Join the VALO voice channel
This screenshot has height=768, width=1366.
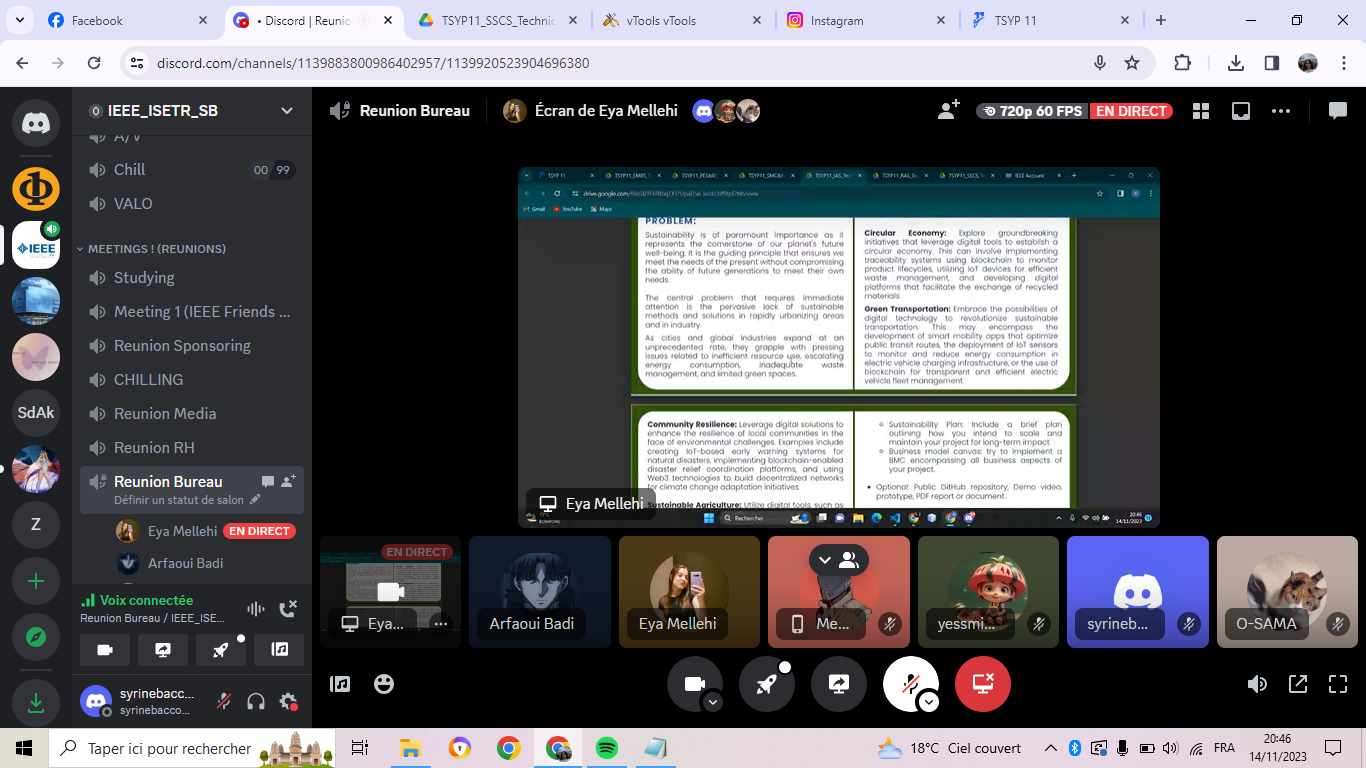point(192,204)
